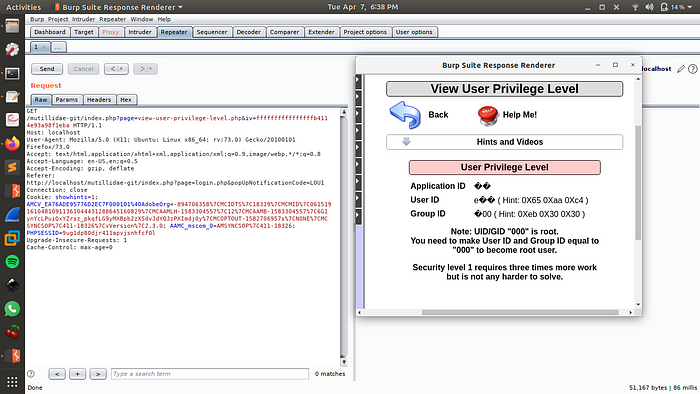Expand the Hints and Videos section
This screenshot has height=394, width=700.
(504, 142)
